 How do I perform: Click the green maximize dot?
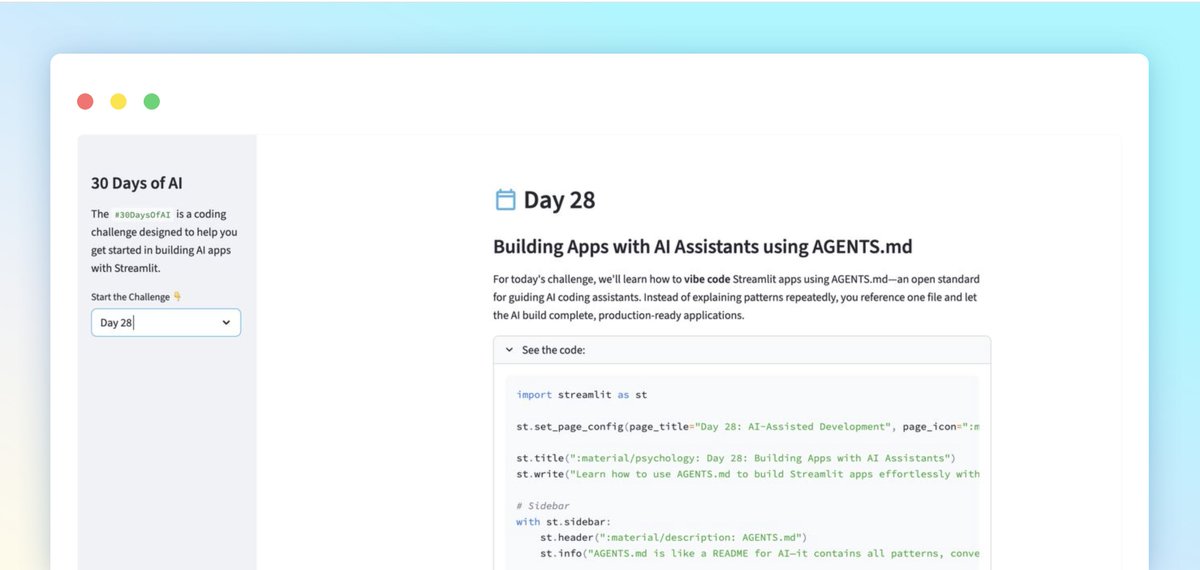pos(151,101)
